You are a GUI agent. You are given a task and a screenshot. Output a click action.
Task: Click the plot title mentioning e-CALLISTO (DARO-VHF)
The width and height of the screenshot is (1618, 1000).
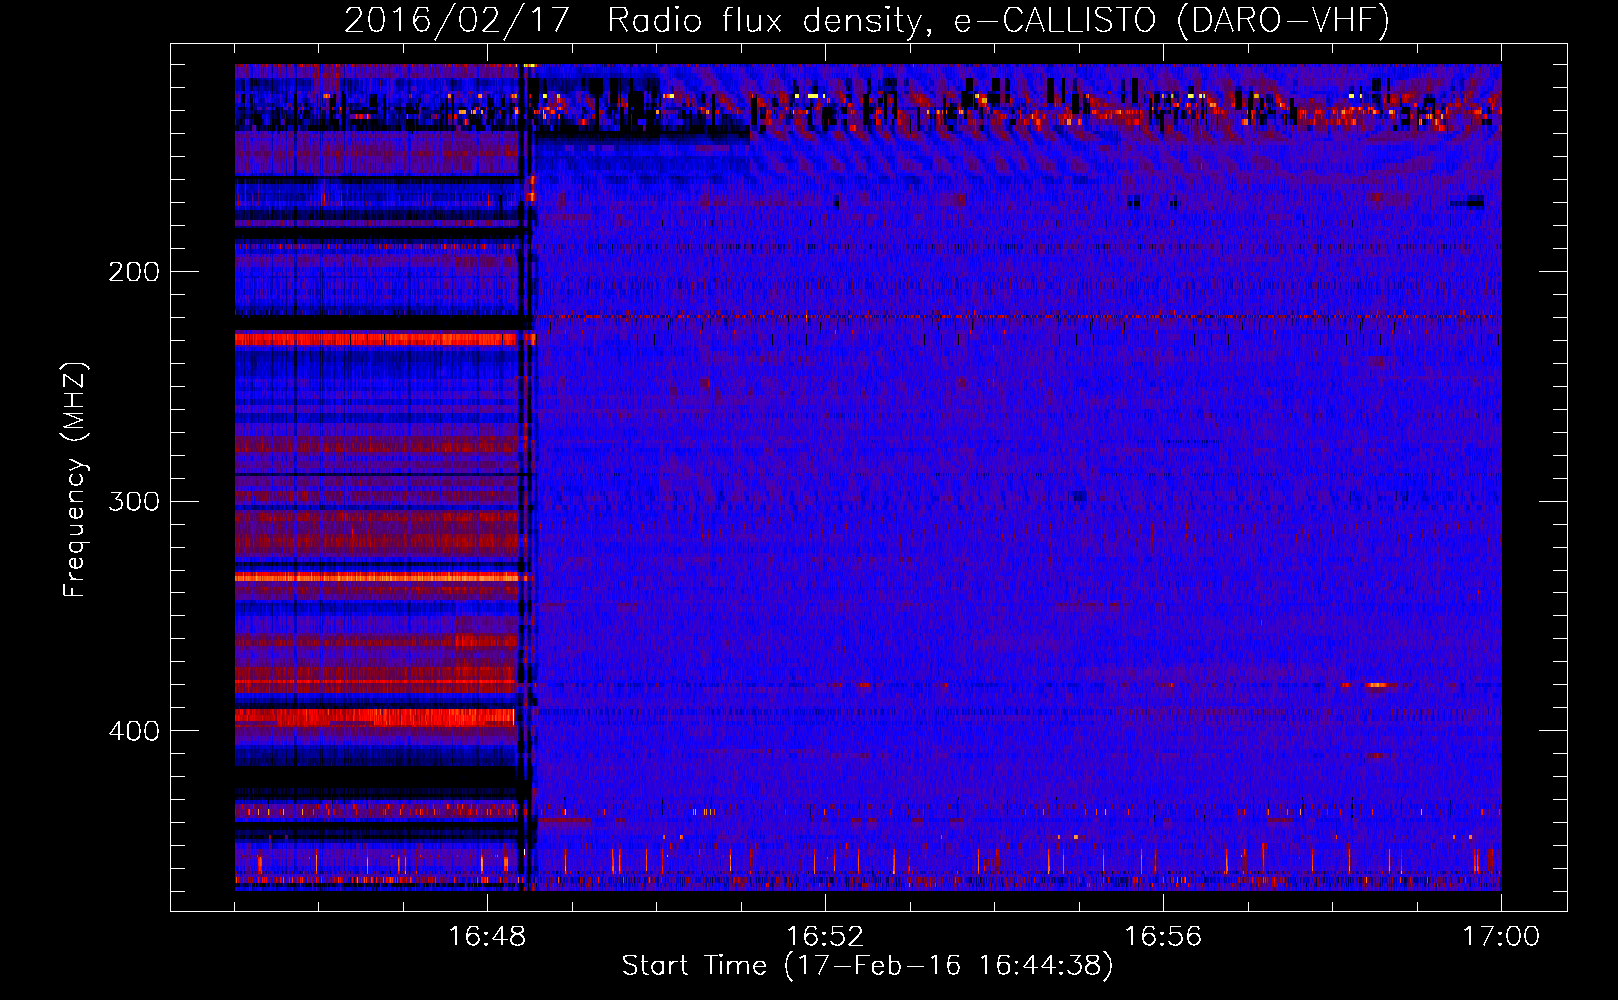pyautogui.click(x=867, y=20)
